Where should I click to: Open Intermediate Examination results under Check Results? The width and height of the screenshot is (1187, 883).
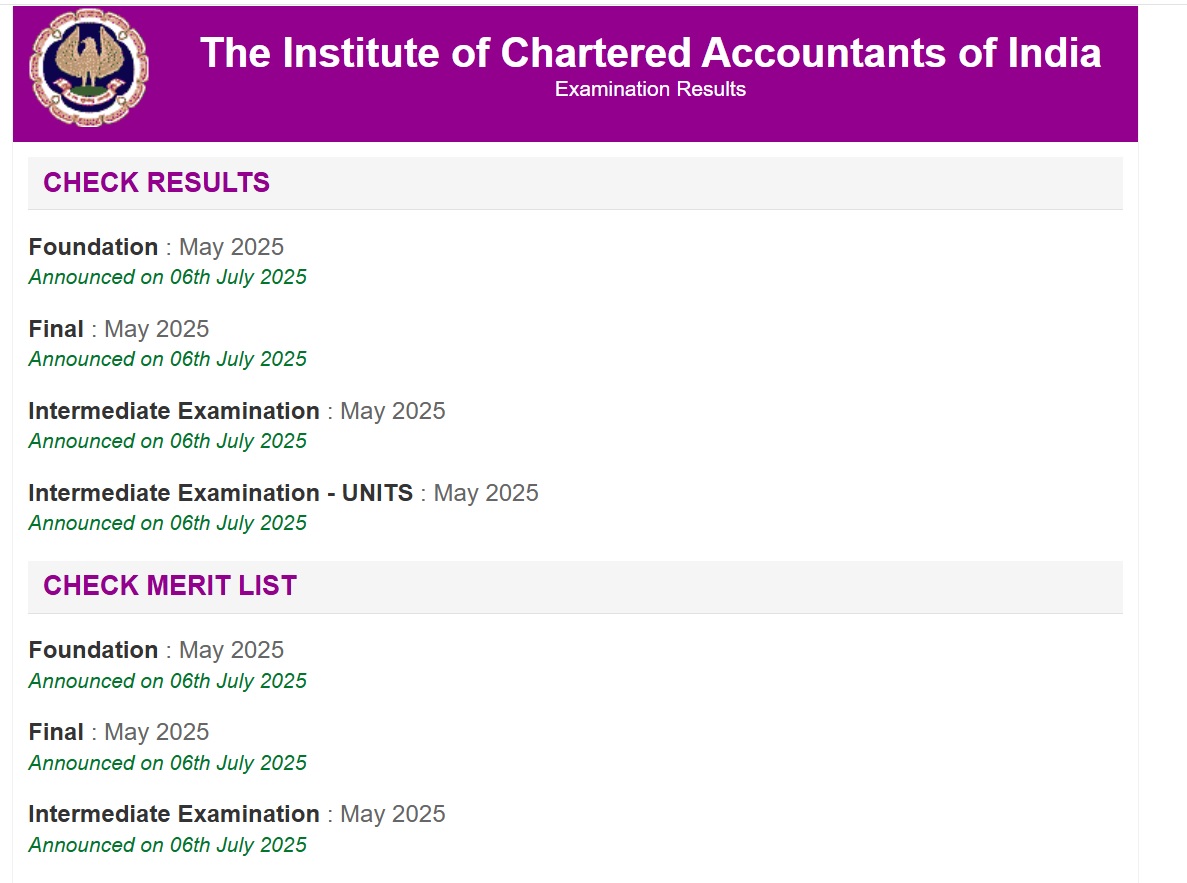tap(174, 411)
